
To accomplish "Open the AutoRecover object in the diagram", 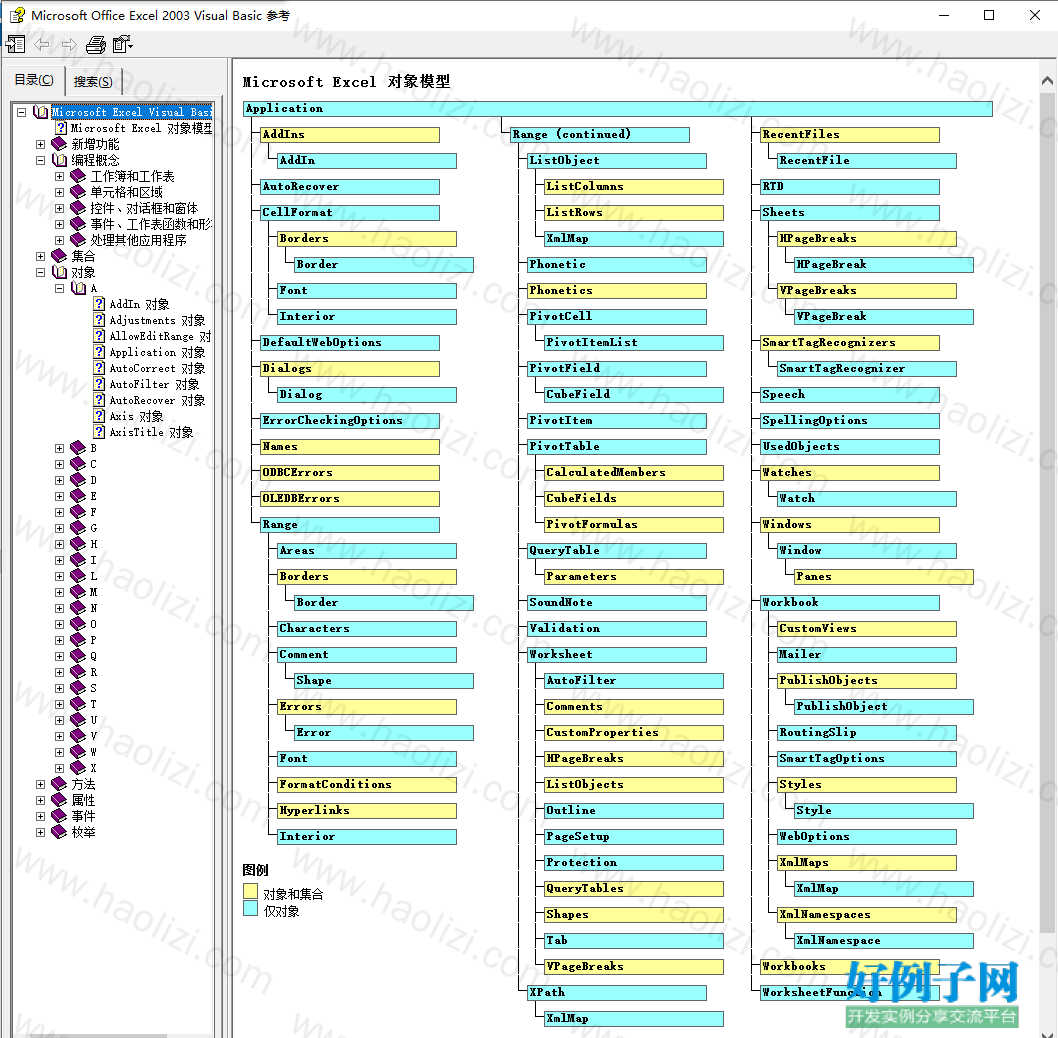I will [350, 186].
